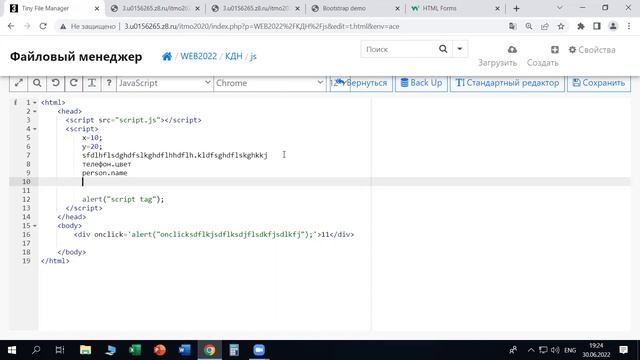Open Word from taskbar

pos(184,350)
